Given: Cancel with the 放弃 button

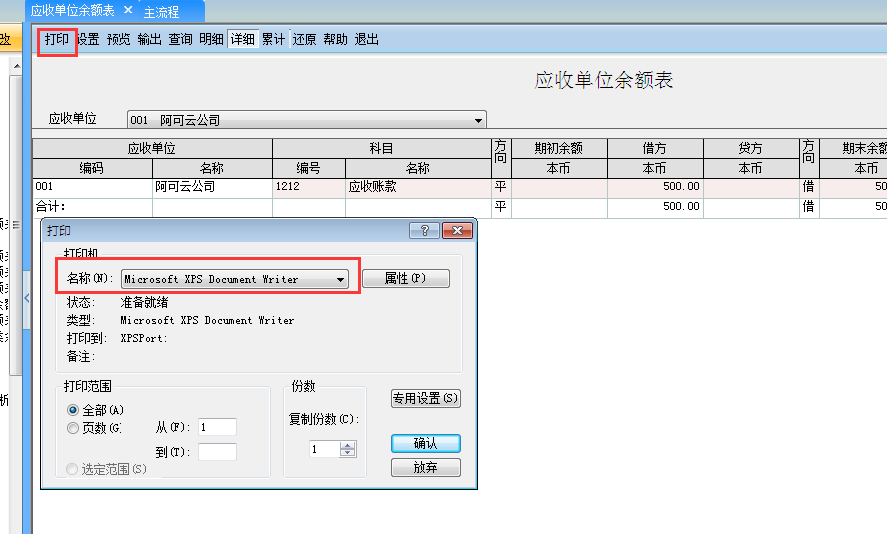Looking at the screenshot, I should pyautogui.click(x=425, y=467).
